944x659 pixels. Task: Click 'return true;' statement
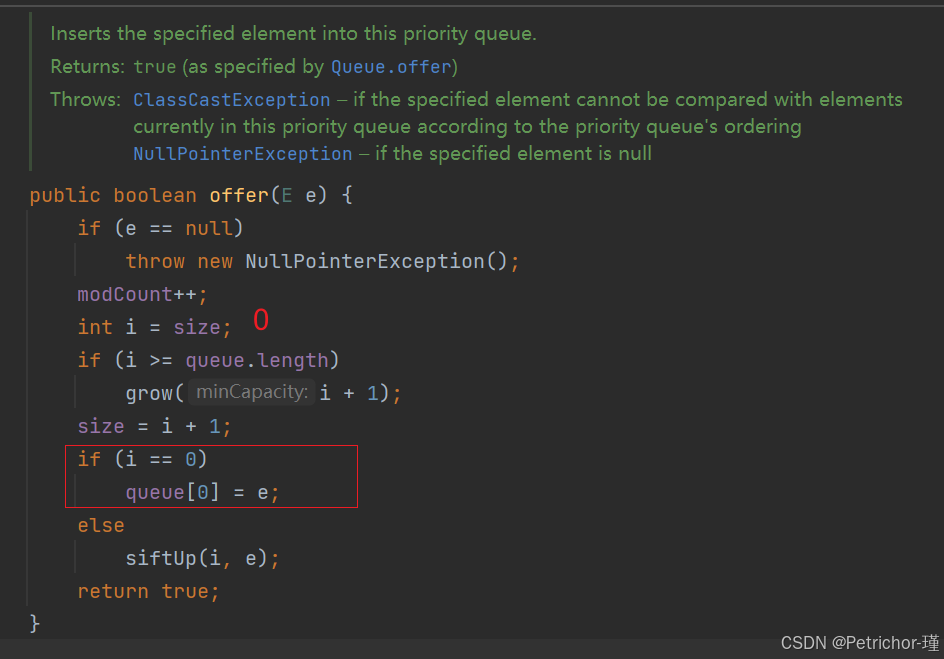[x=148, y=592]
